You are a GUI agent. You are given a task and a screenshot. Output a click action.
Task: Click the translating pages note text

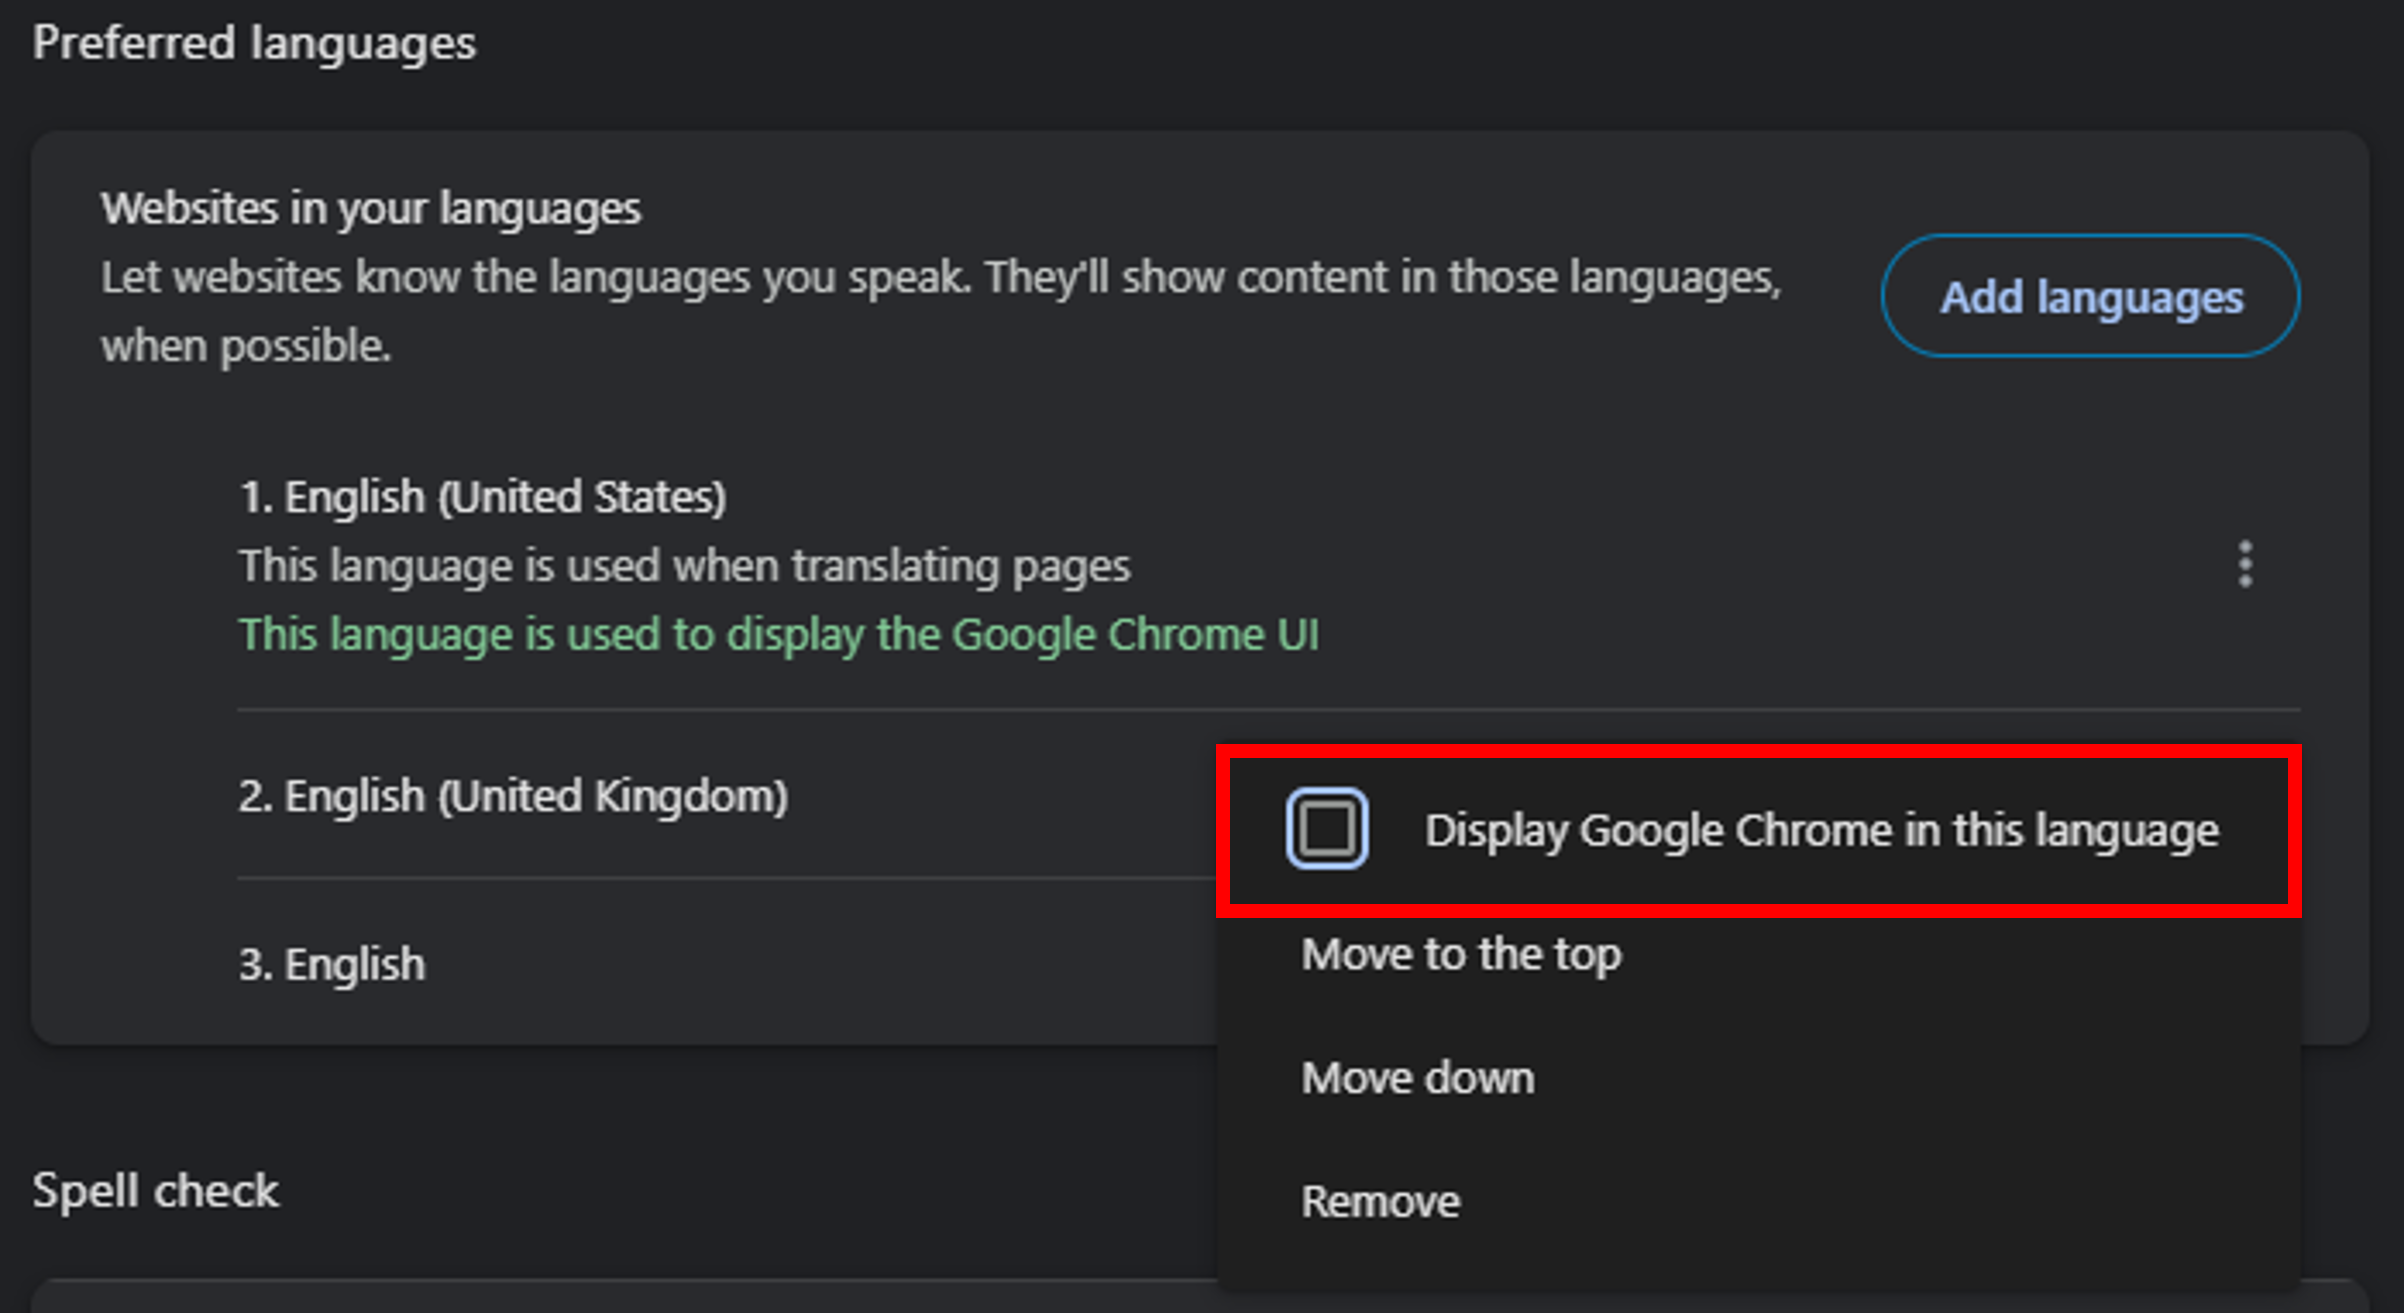click(x=685, y=566)
